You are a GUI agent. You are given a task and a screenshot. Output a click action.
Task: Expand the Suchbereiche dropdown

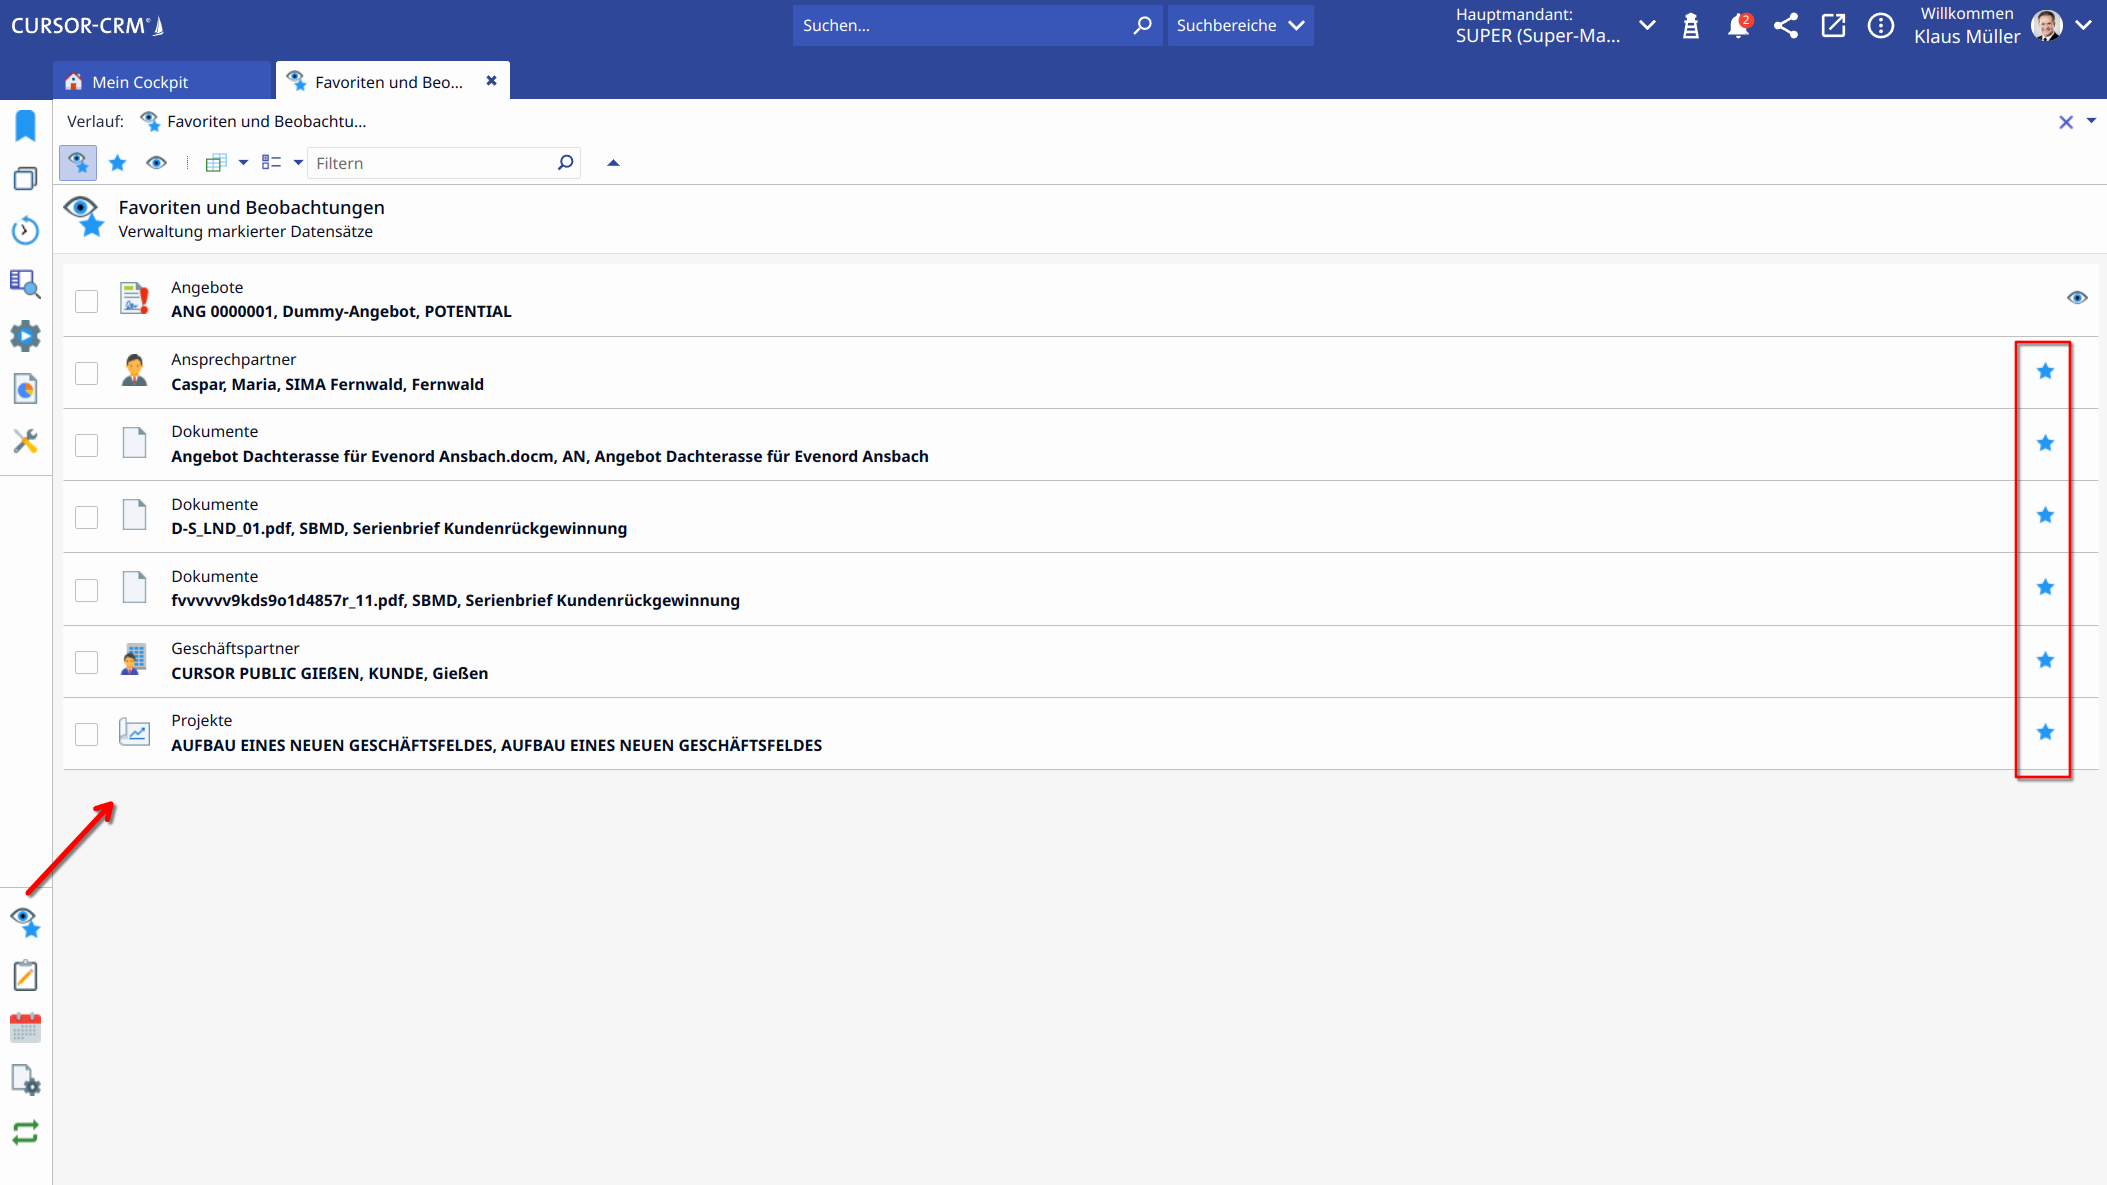[x=1240, y=26]
